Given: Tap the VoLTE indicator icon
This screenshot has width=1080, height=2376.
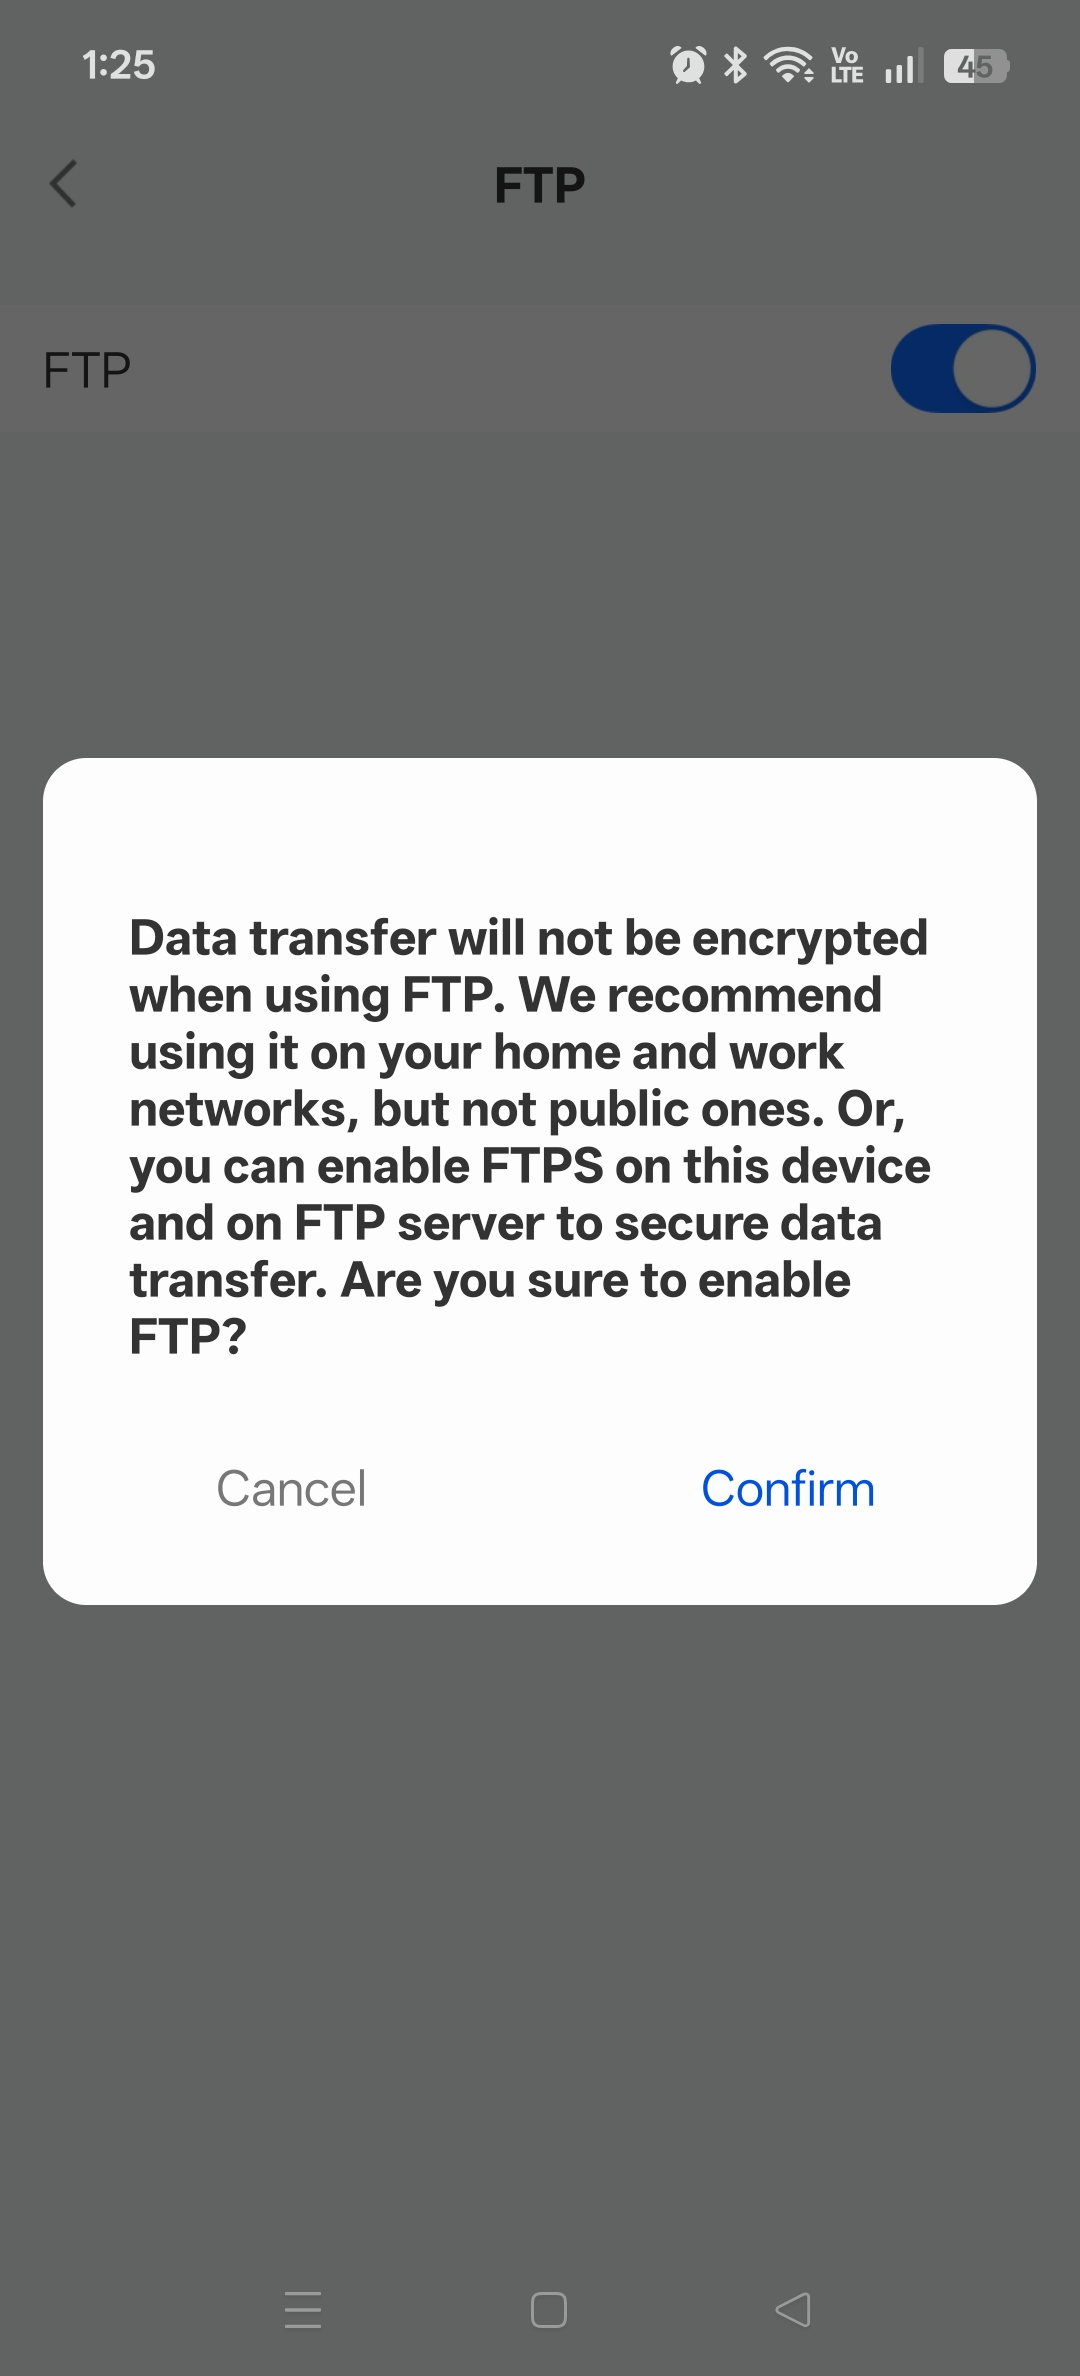Looking at the screenshot, I should 846,66.
